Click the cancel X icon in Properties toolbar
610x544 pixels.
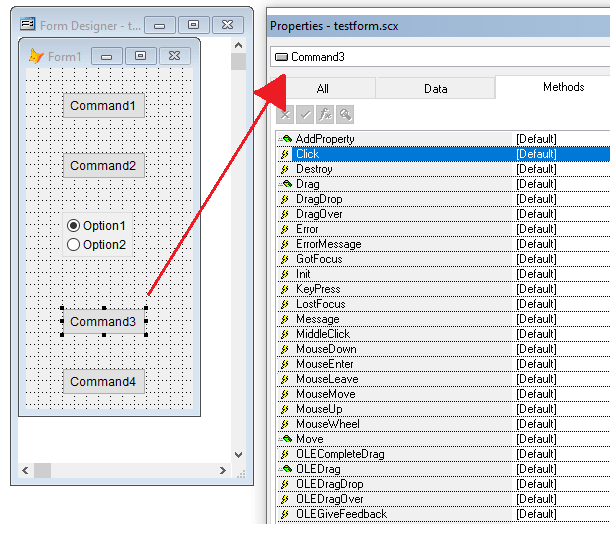(285, 115)
